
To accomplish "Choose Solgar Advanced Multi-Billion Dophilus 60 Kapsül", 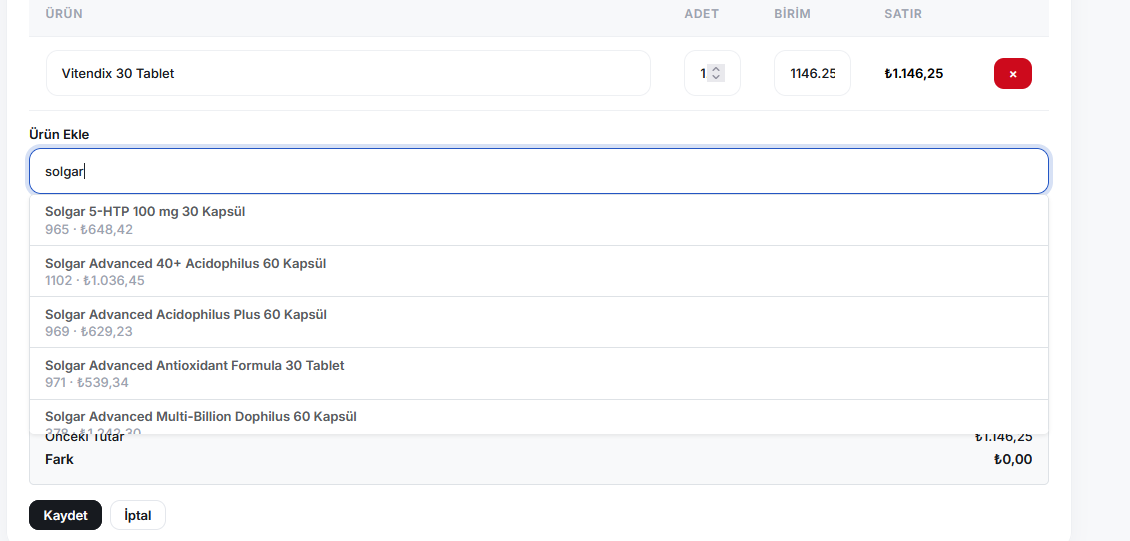I will click(x=538, y=417).
